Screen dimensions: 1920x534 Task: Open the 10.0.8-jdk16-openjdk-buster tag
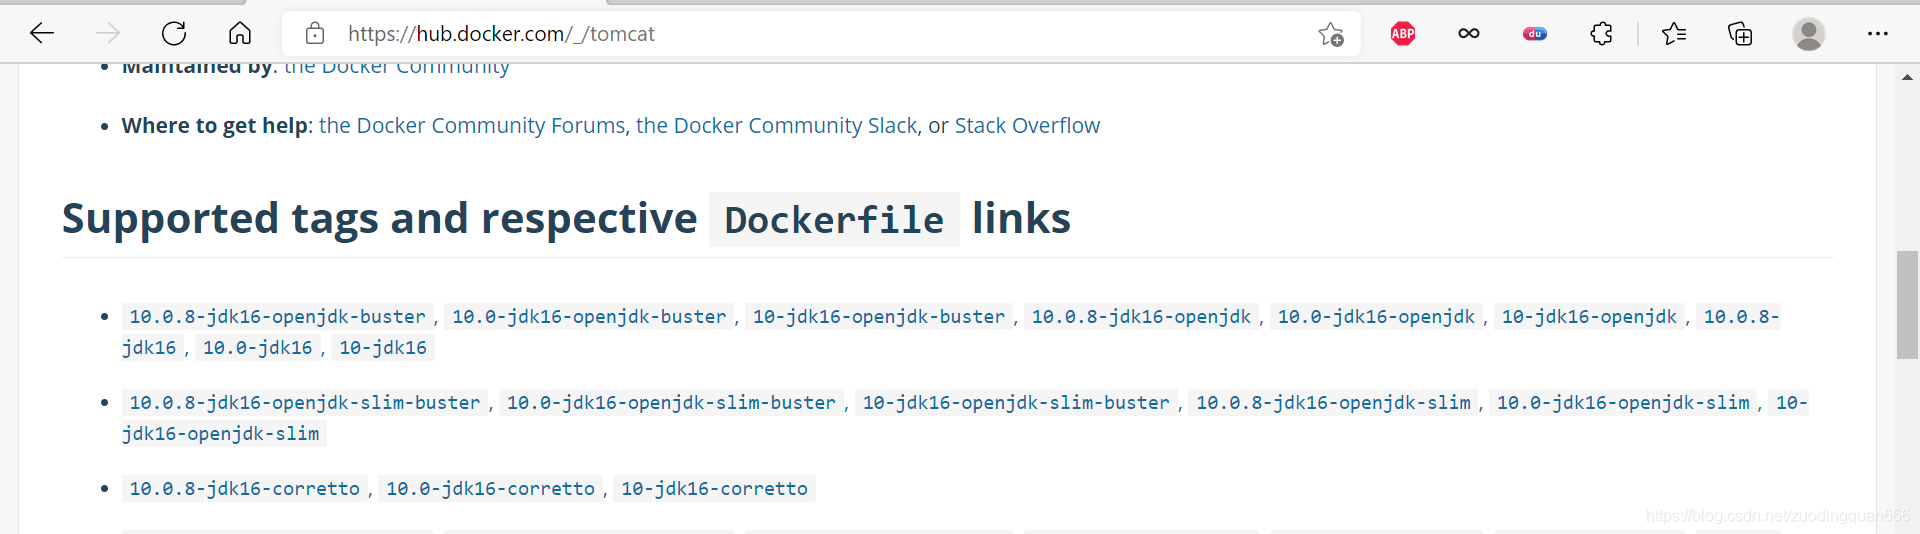277,317
